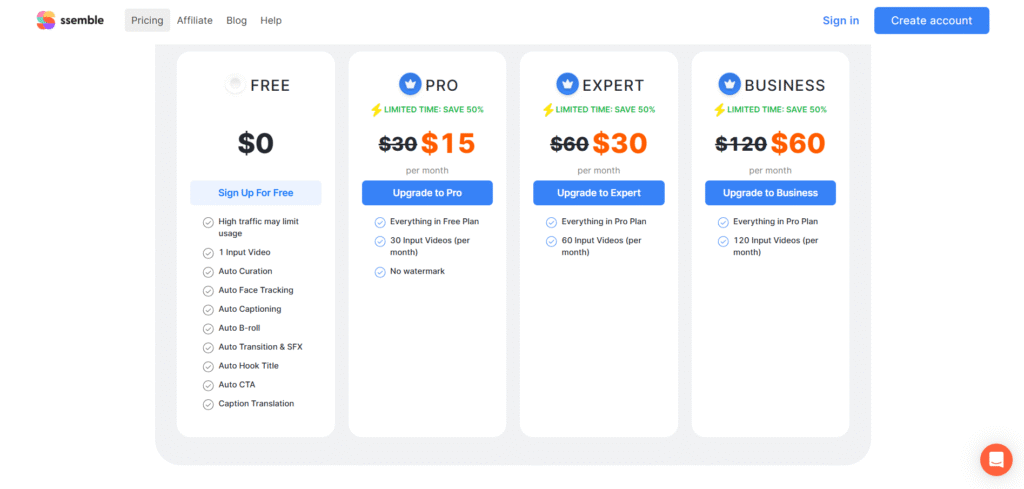Click the Pro plan crown icon

tap(409, 84)
